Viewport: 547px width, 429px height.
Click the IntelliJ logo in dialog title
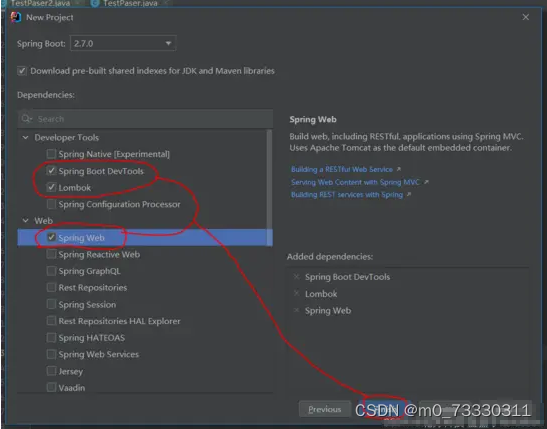[16, 17]
